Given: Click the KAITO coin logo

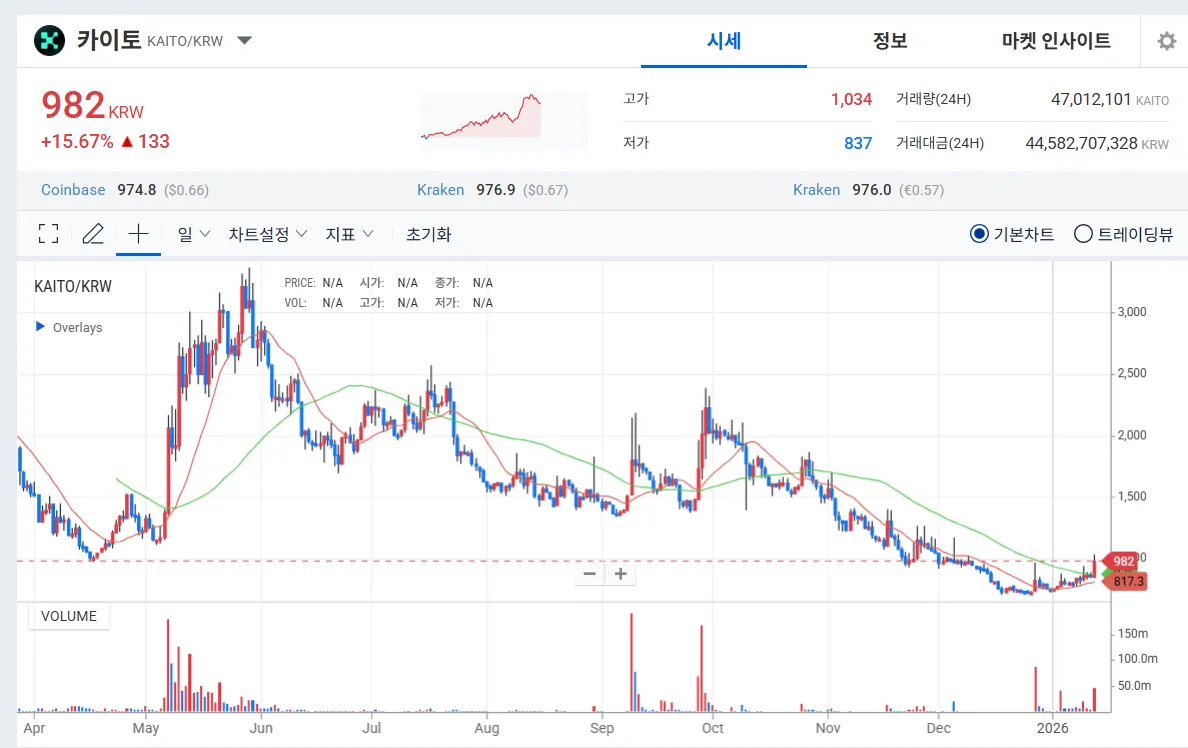Looking at the screenshot, I should (49, 40).
